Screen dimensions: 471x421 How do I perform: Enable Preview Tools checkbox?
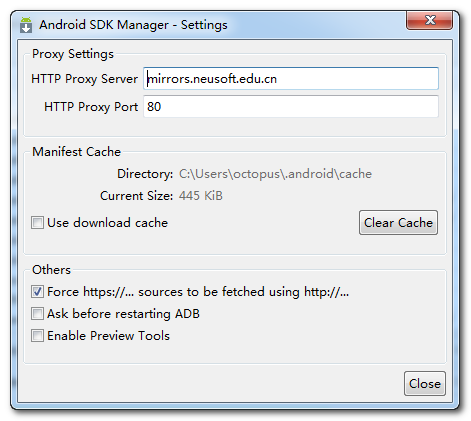tap(37, 336)
